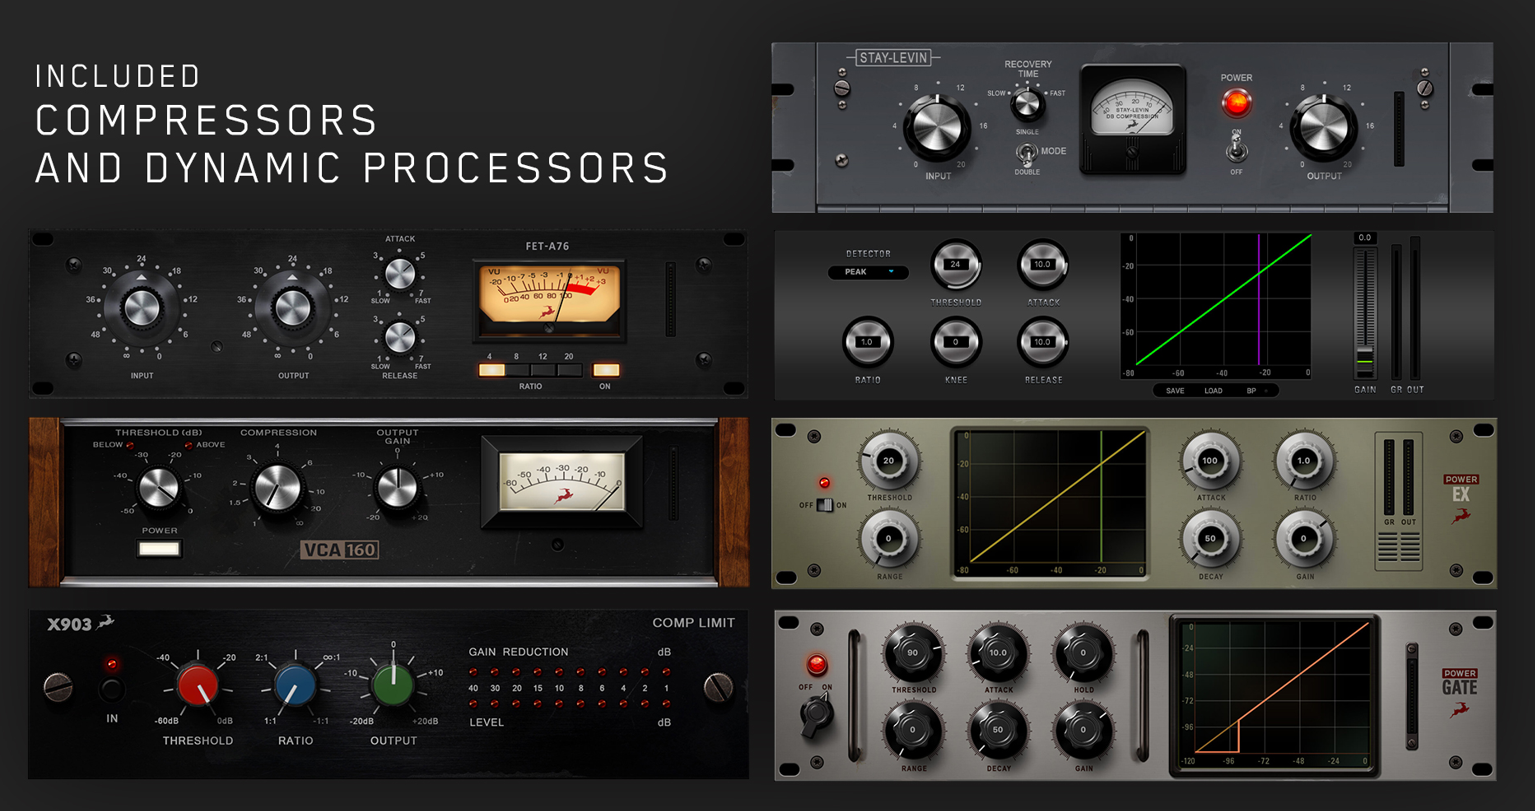
Task: Click the Power EX Range knob
Action: point(888,539)
